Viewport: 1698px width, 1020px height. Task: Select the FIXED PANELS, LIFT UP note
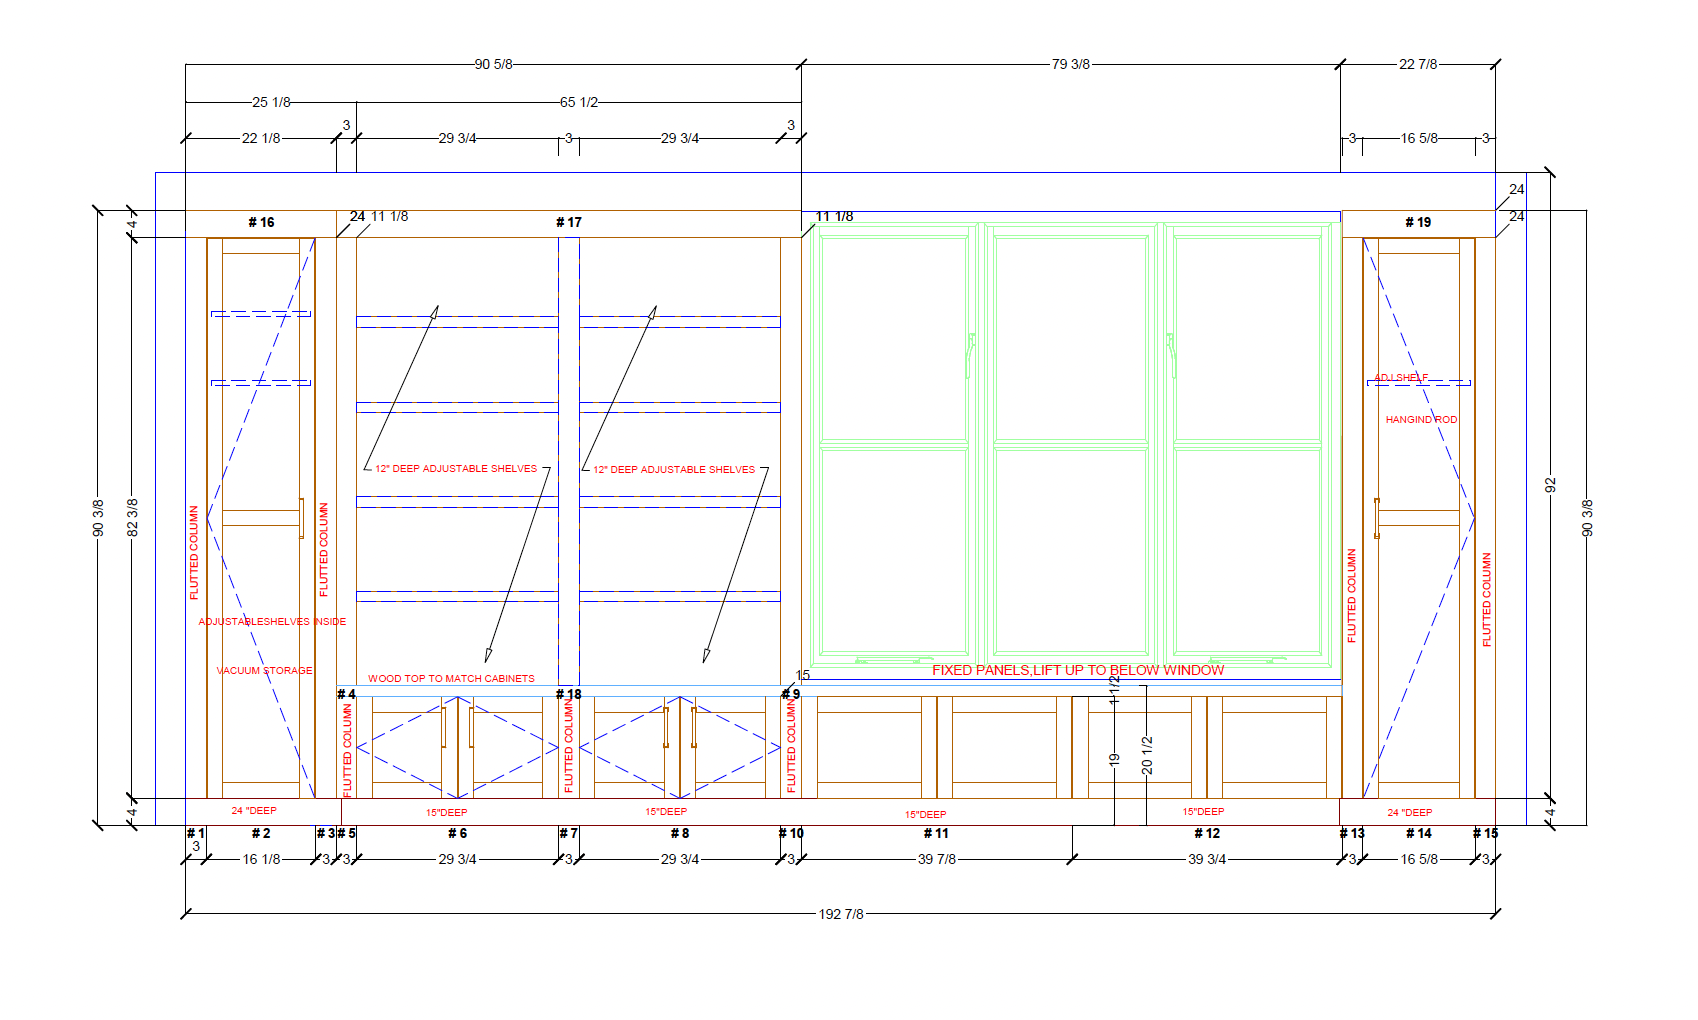point(1077,670)
